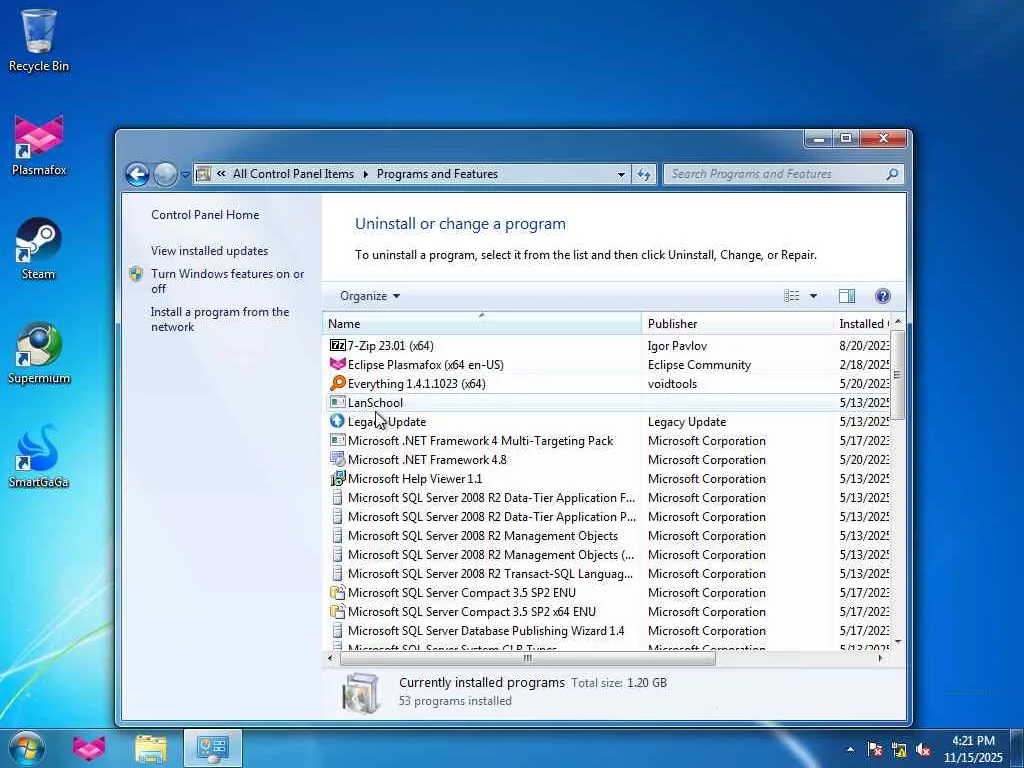Sort by the Name column header
Viewport: 1024px width, 768px height.
point(482,323)
